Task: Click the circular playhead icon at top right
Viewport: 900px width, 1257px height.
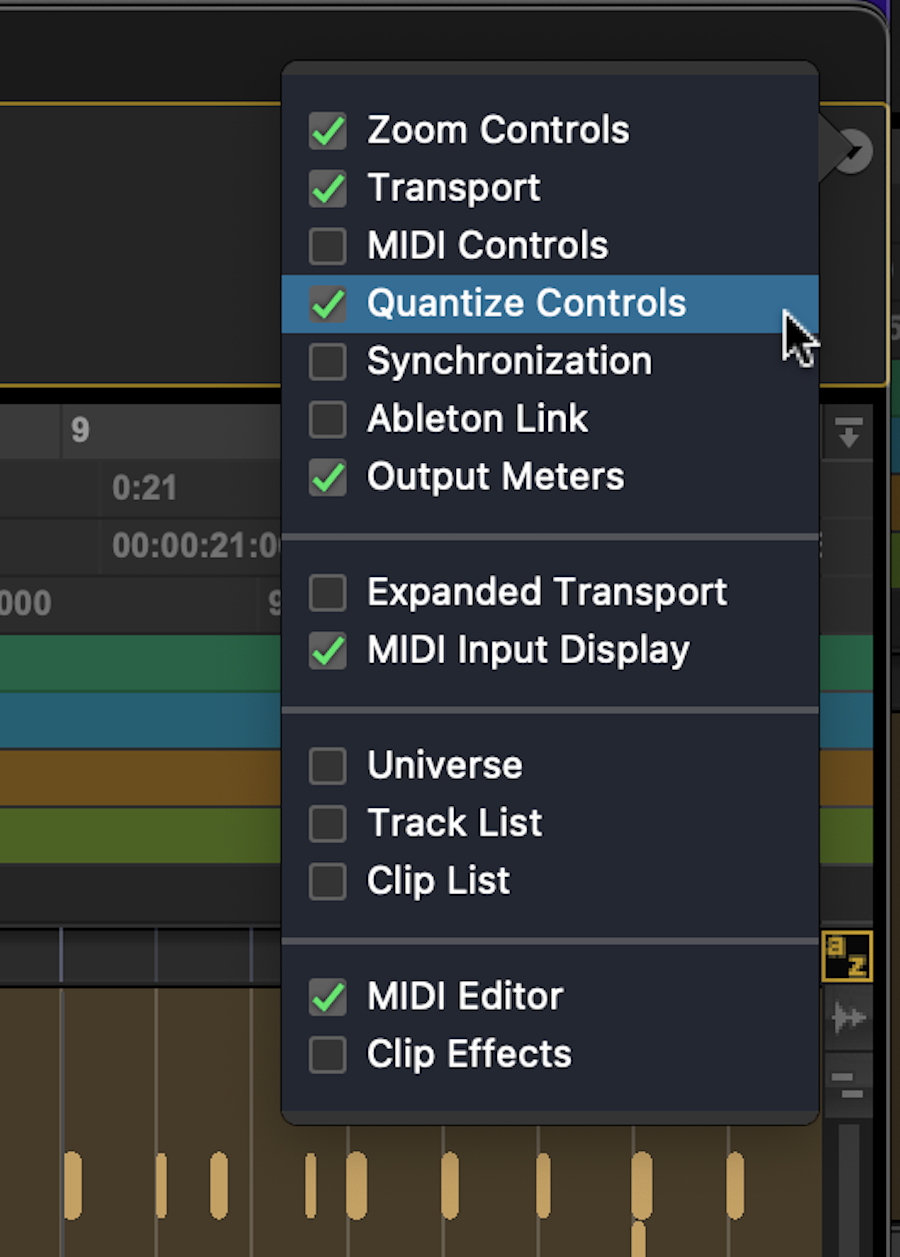Action: (855, 150)
